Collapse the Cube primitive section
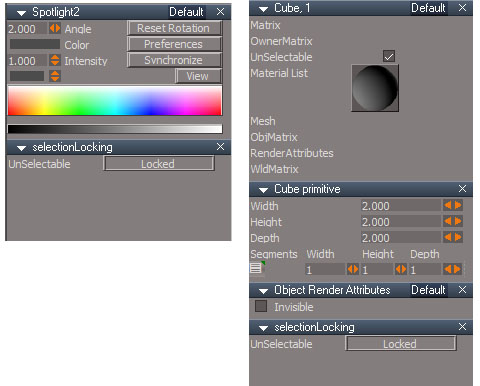The height and width of the screenshot is (386, 480). (x=264, y=190)
